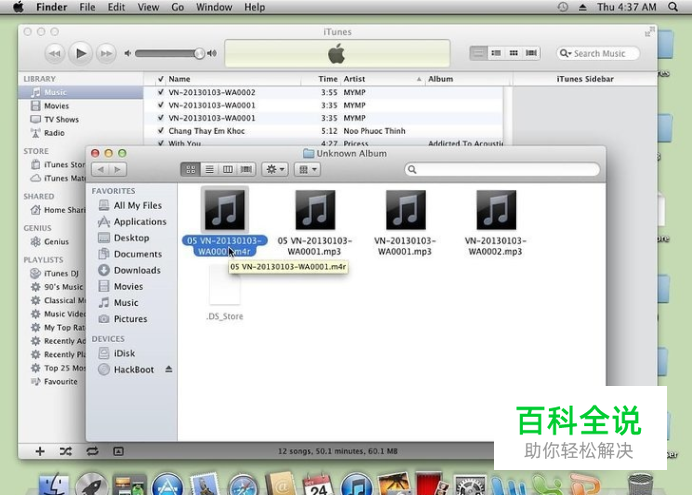Select 05 VN-20130103-WA0001.mp3 file

tap(315, 223)
